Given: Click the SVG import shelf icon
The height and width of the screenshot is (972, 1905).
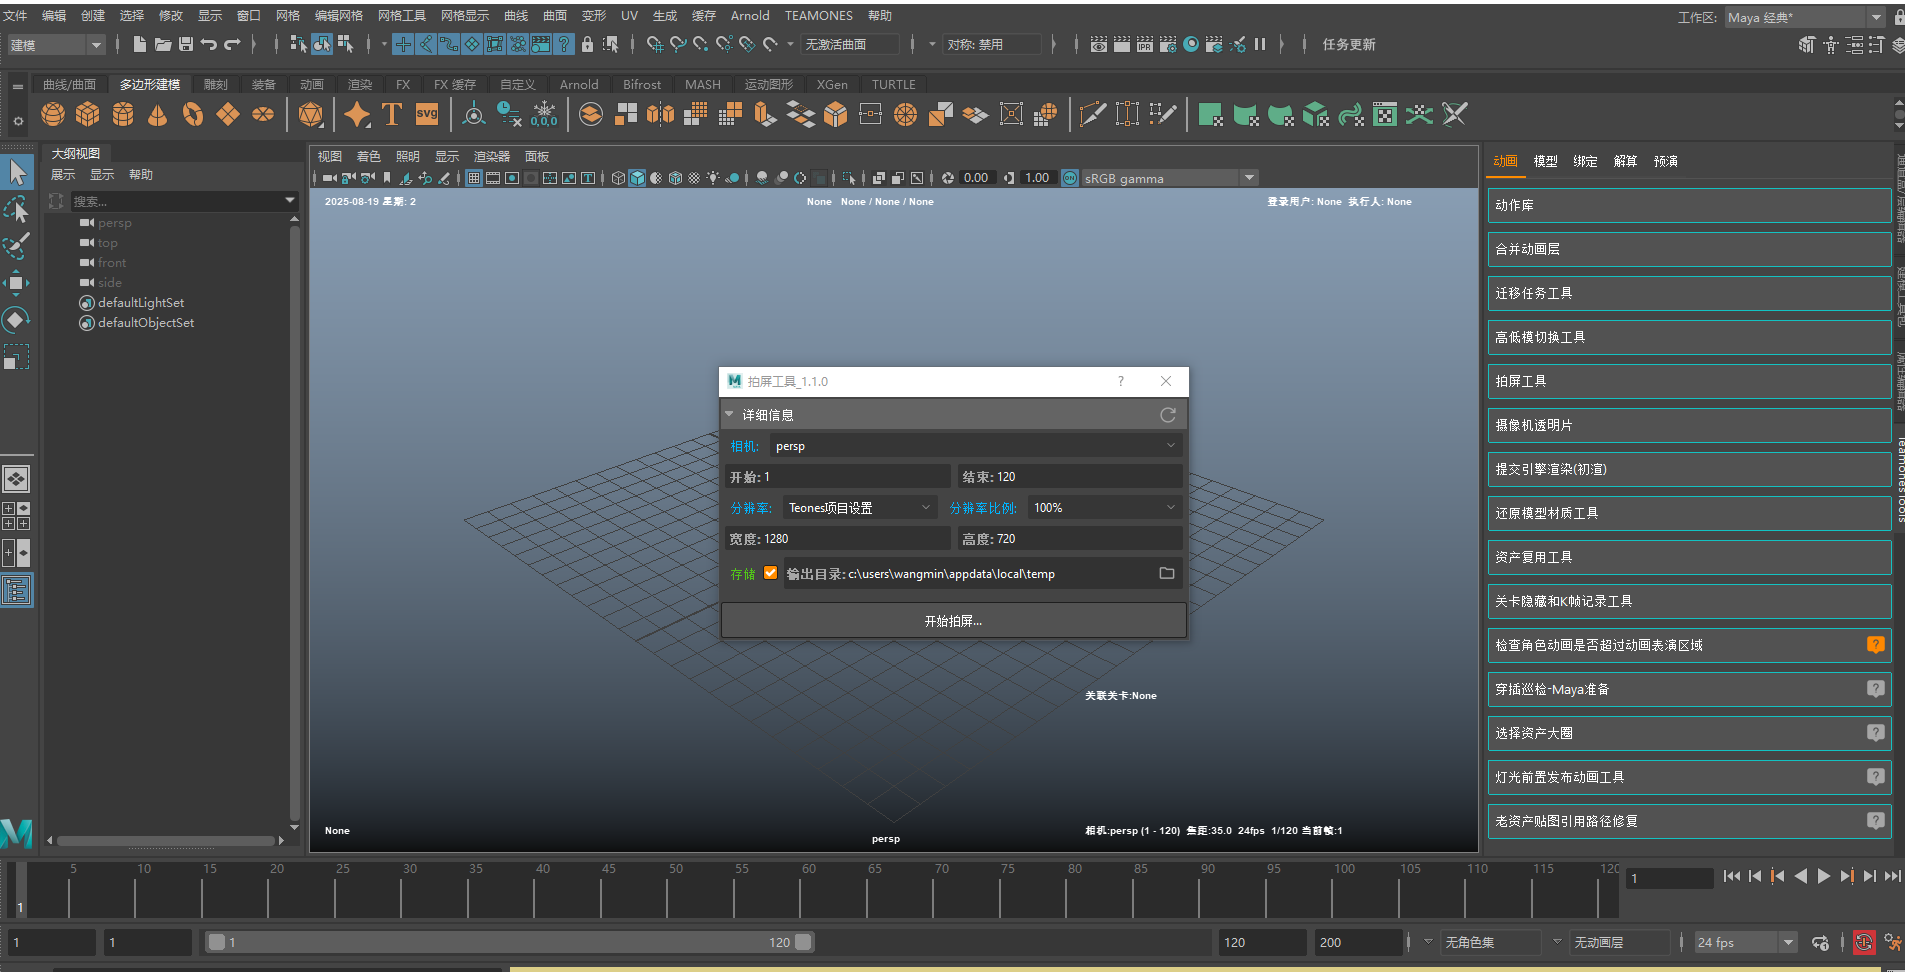Looking at the screenshot, I should click(x=427, y=115).
